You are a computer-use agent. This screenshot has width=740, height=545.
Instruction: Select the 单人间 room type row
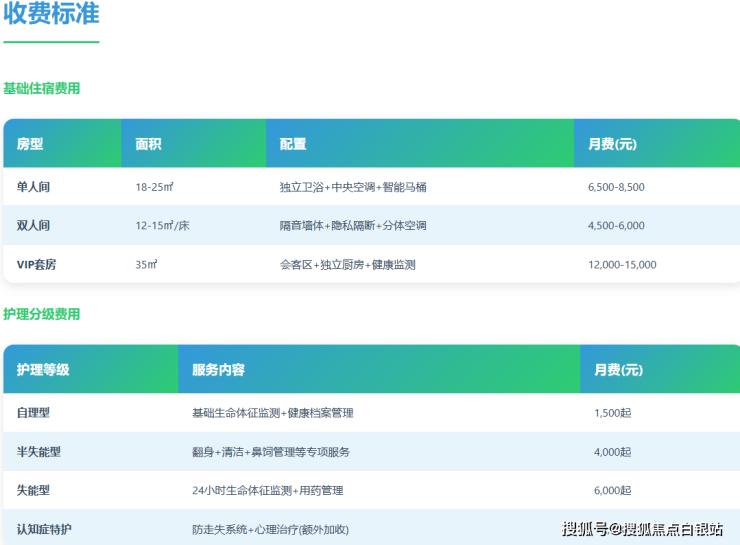(33, 187)
